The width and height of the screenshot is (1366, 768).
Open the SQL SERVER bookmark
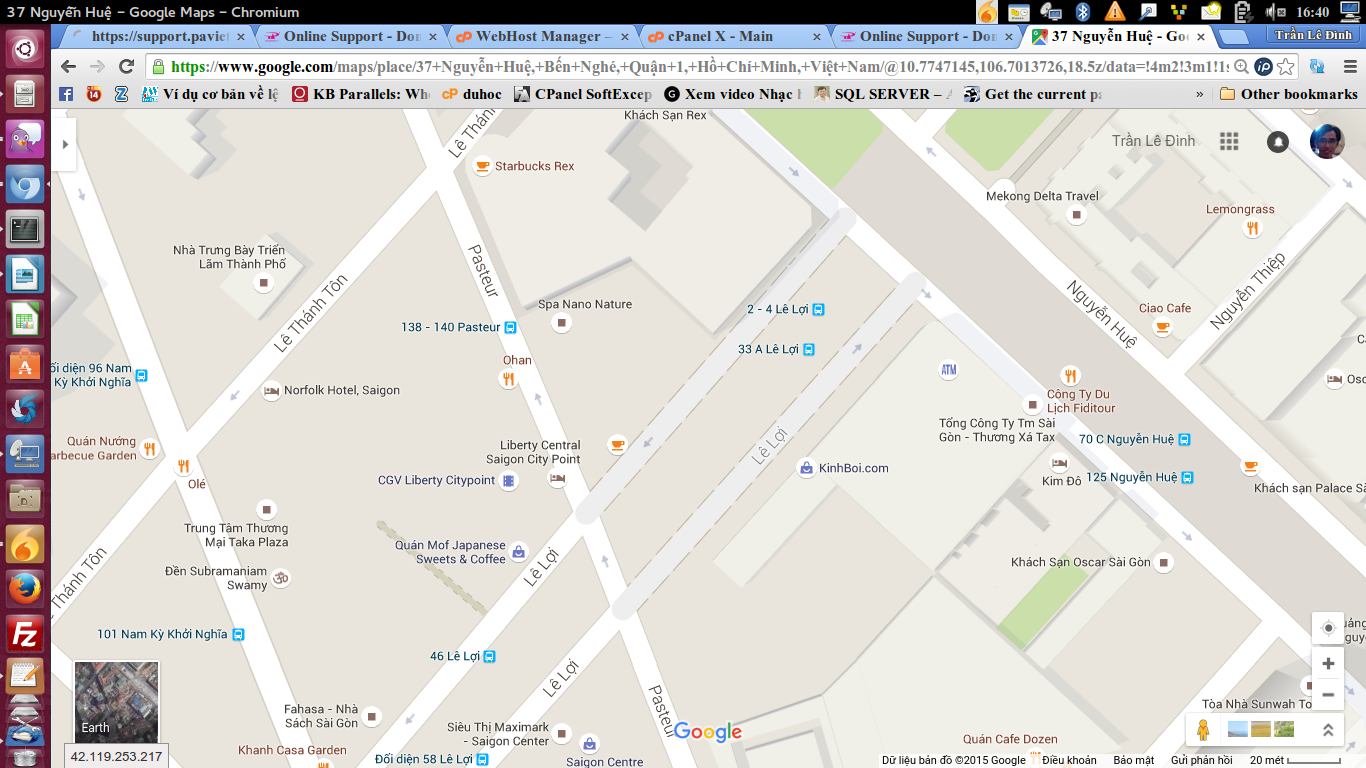coord(884,94)
